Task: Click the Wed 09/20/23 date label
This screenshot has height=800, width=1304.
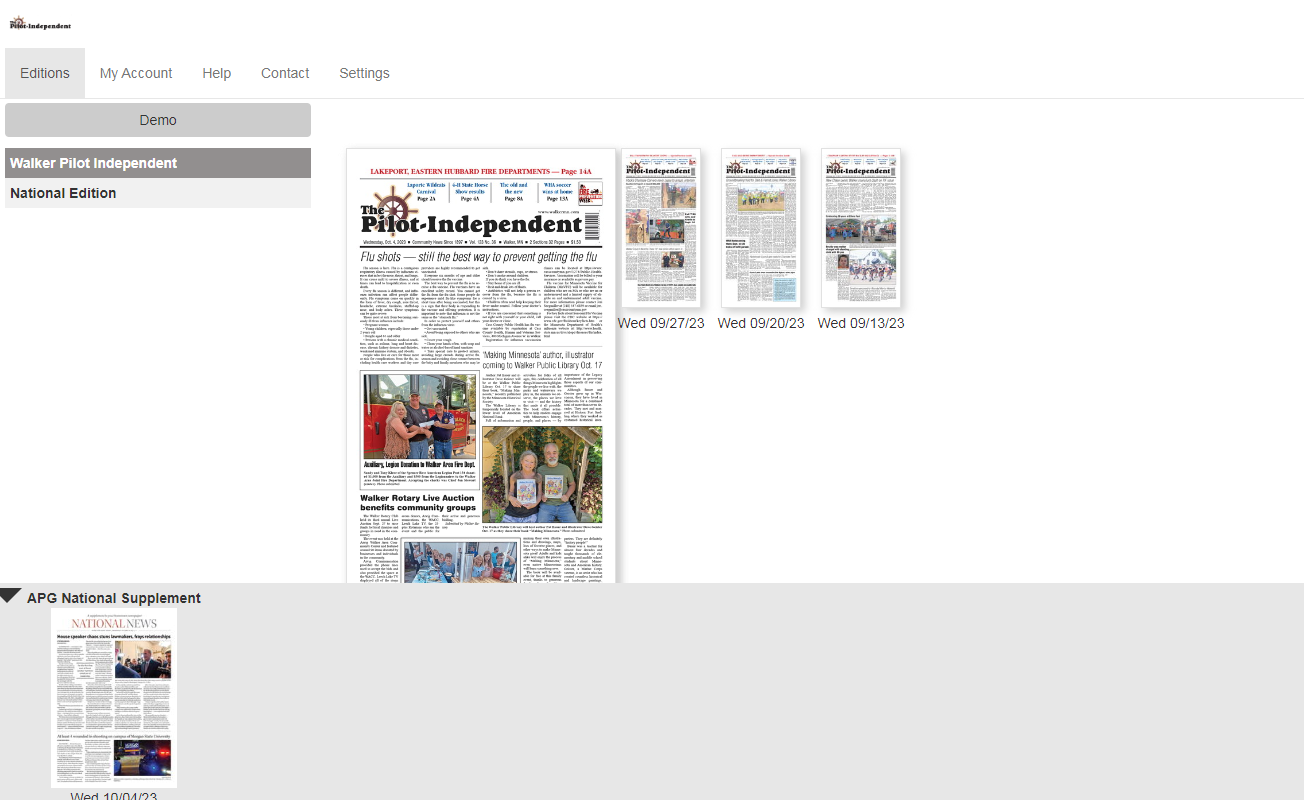Action: [x=761, y=323]
